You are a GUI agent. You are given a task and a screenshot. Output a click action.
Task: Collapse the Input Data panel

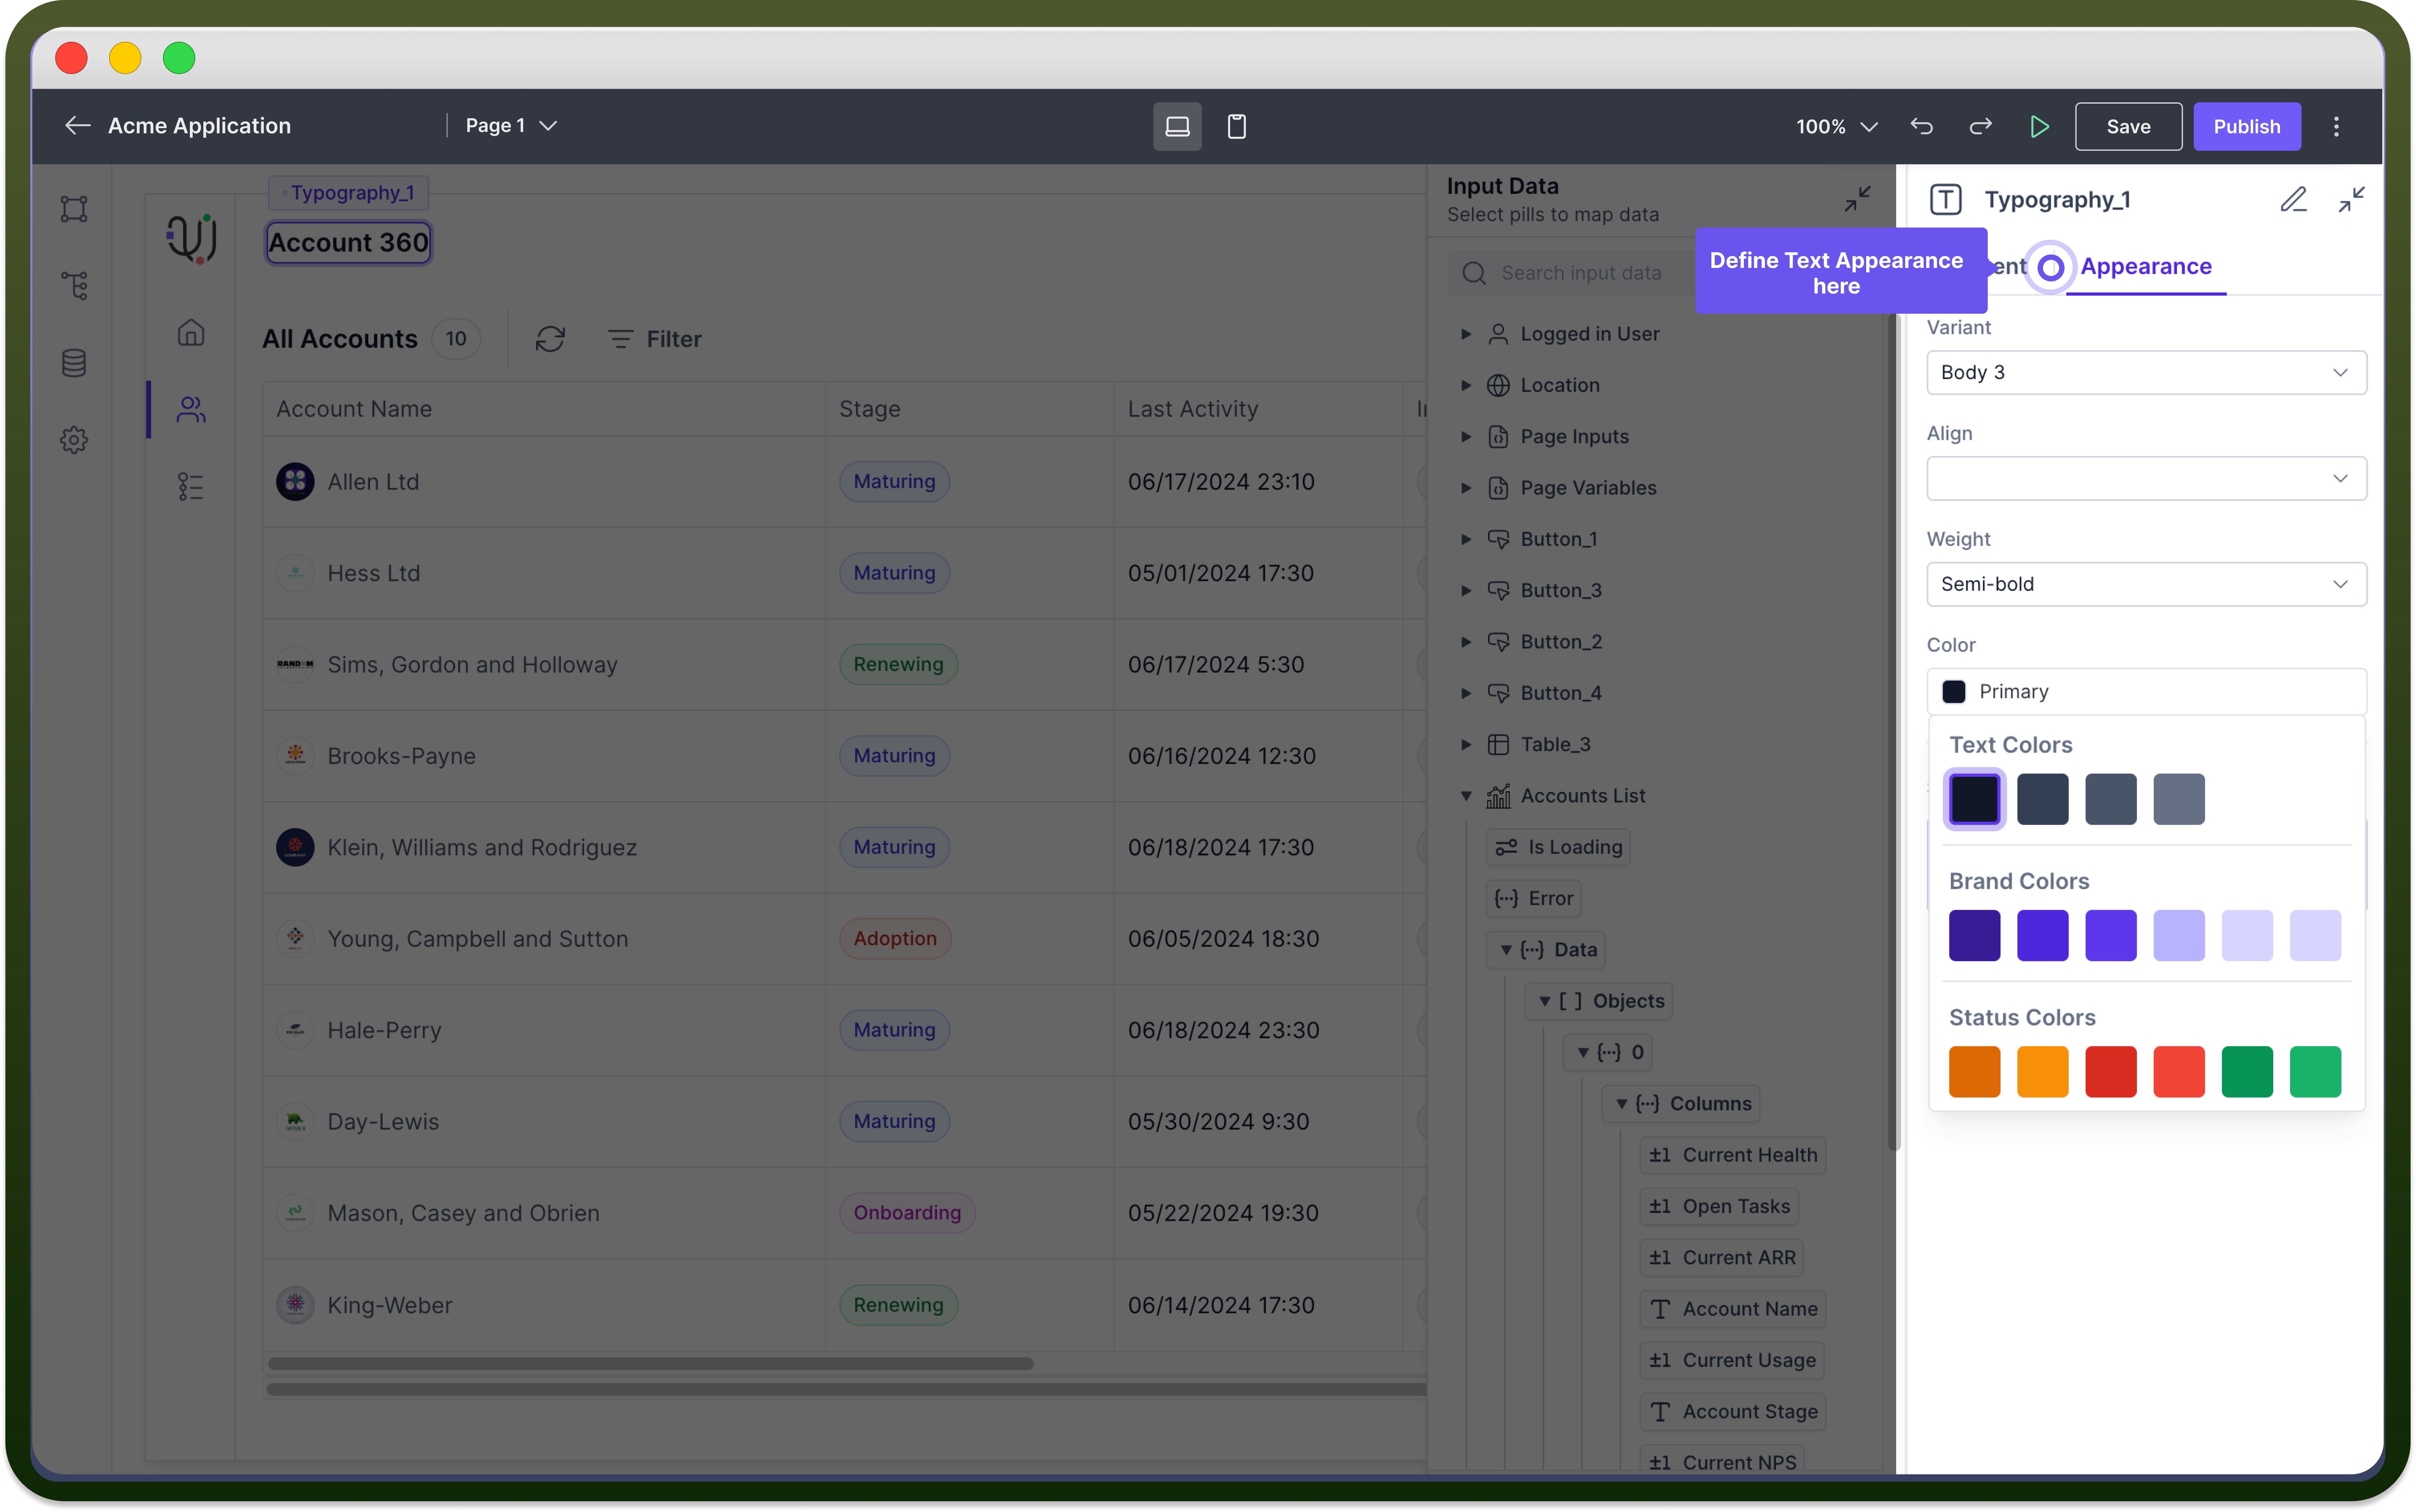1857,199
